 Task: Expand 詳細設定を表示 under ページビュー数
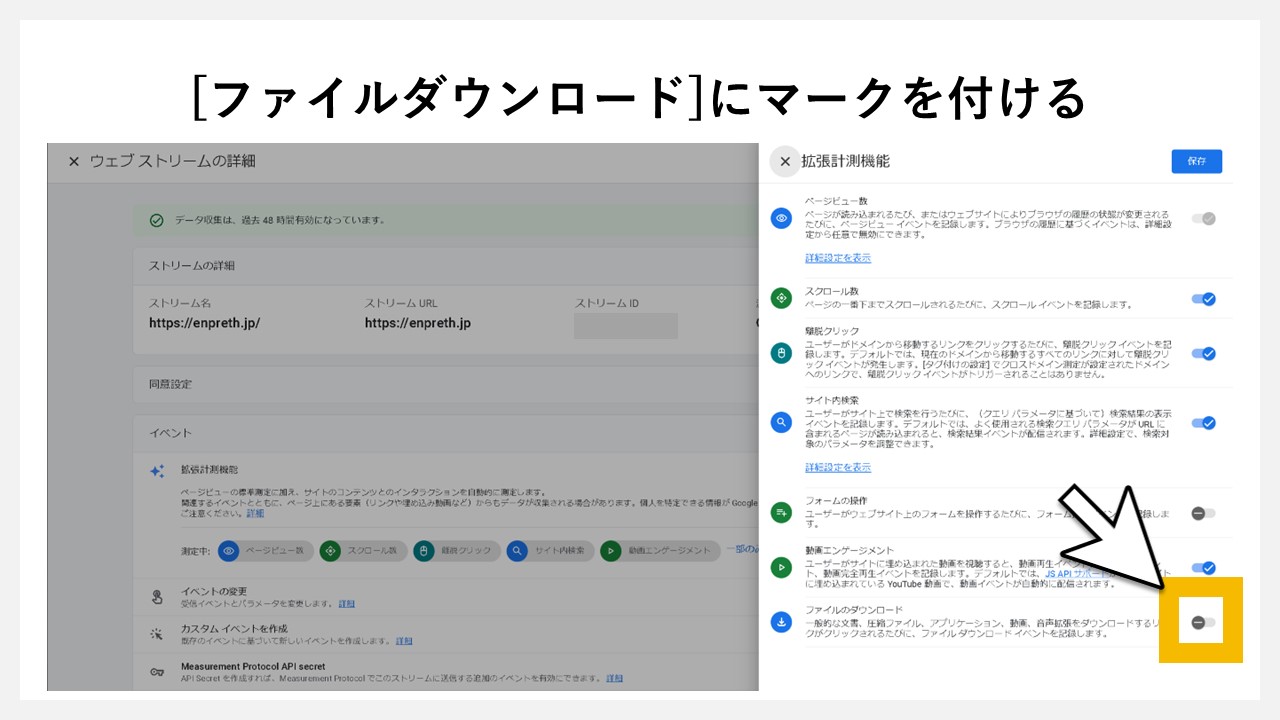[839, 257]
